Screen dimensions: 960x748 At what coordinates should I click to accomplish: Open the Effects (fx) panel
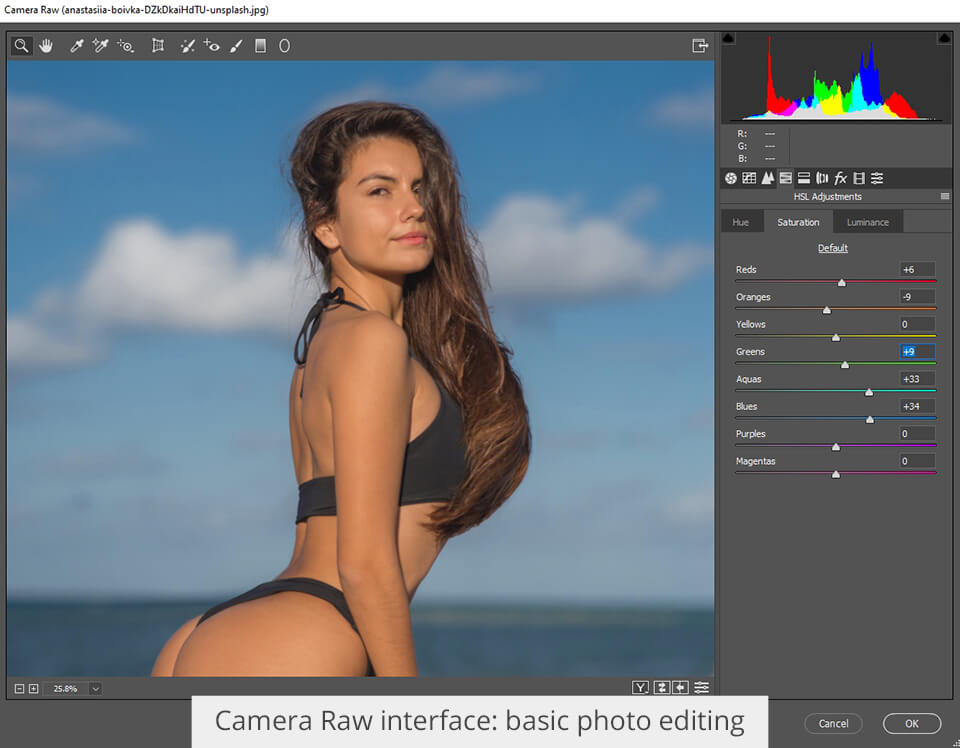841,178
